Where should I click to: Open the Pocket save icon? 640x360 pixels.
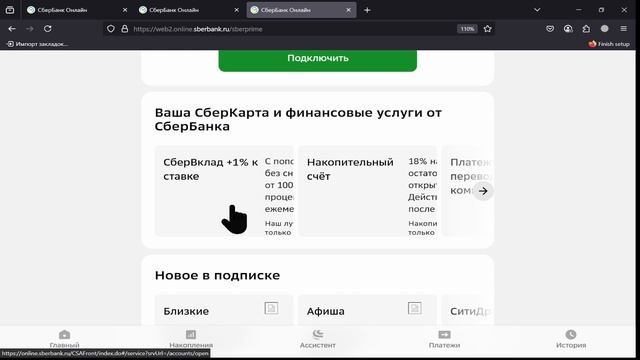[x=550, y=29]
